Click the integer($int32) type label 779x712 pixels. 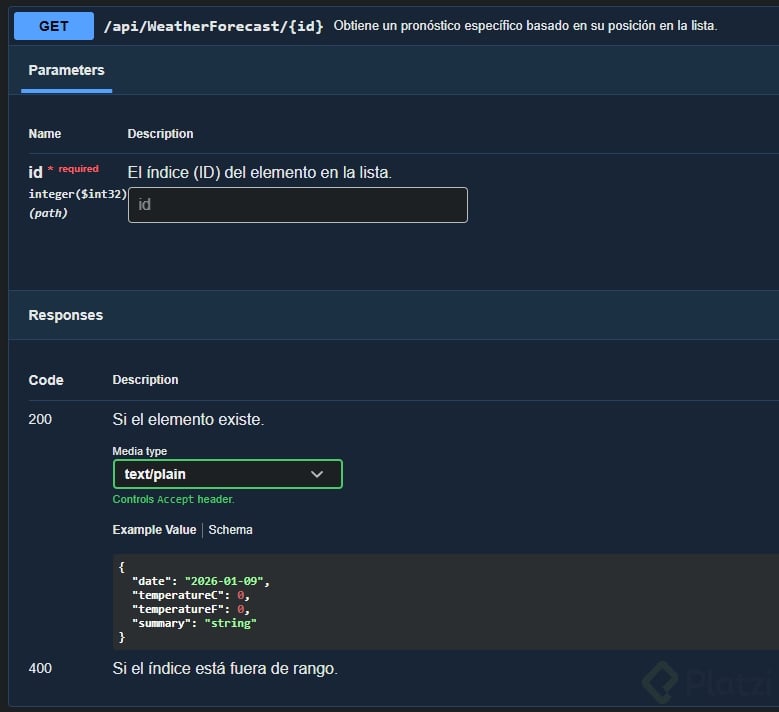pos(77,194)
